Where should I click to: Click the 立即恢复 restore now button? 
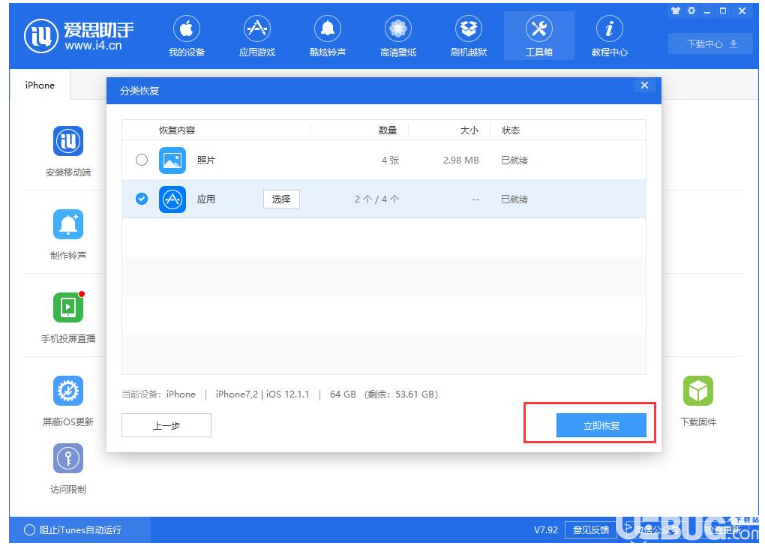[x=601, y=426]
